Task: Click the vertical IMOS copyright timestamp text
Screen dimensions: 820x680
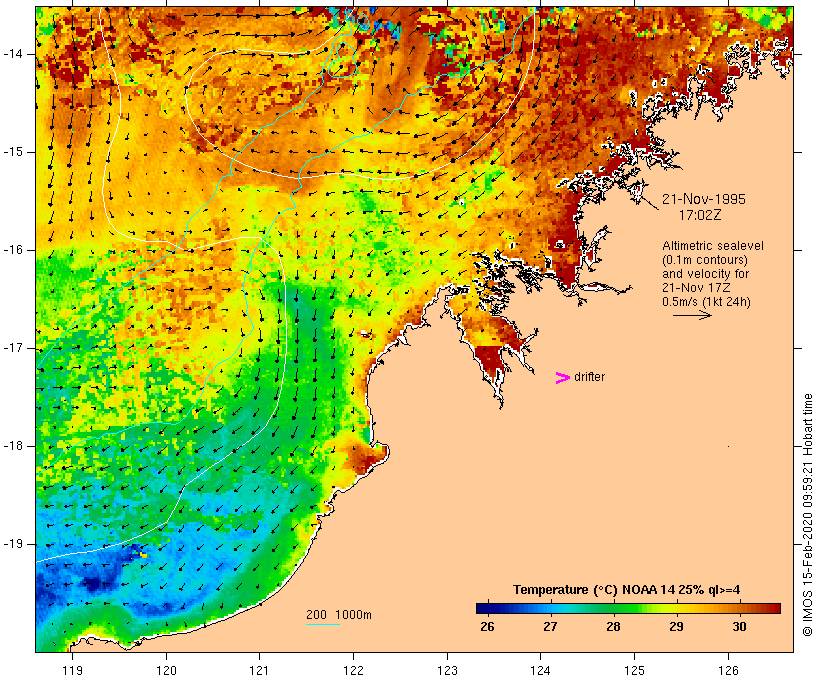Action: pos(807,515)
